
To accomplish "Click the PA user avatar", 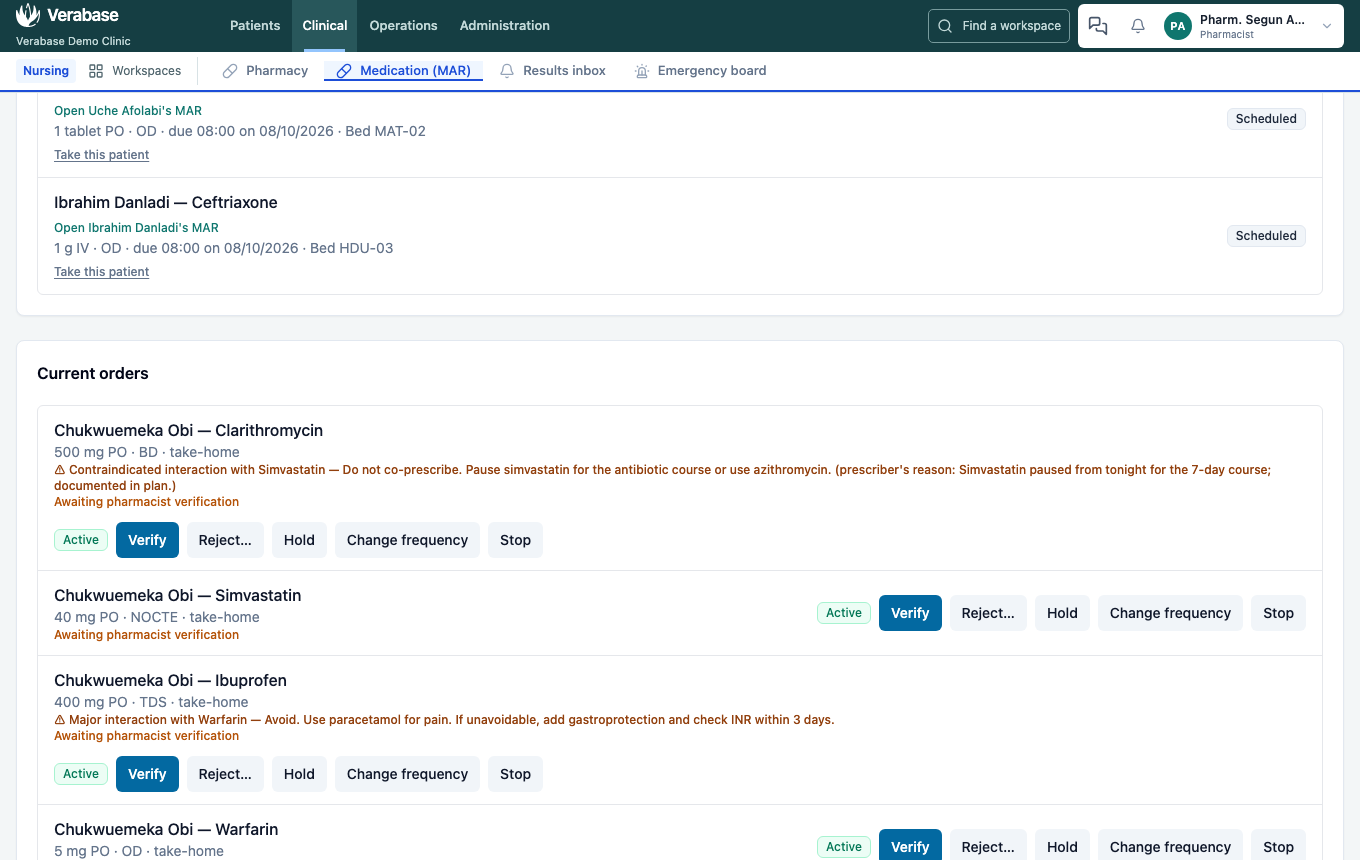I will click(x=1178, y=26).
